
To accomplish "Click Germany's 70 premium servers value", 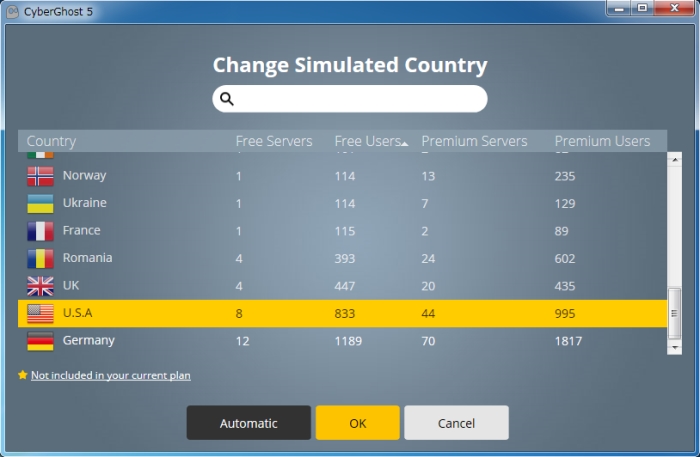I will coord(428,341).
